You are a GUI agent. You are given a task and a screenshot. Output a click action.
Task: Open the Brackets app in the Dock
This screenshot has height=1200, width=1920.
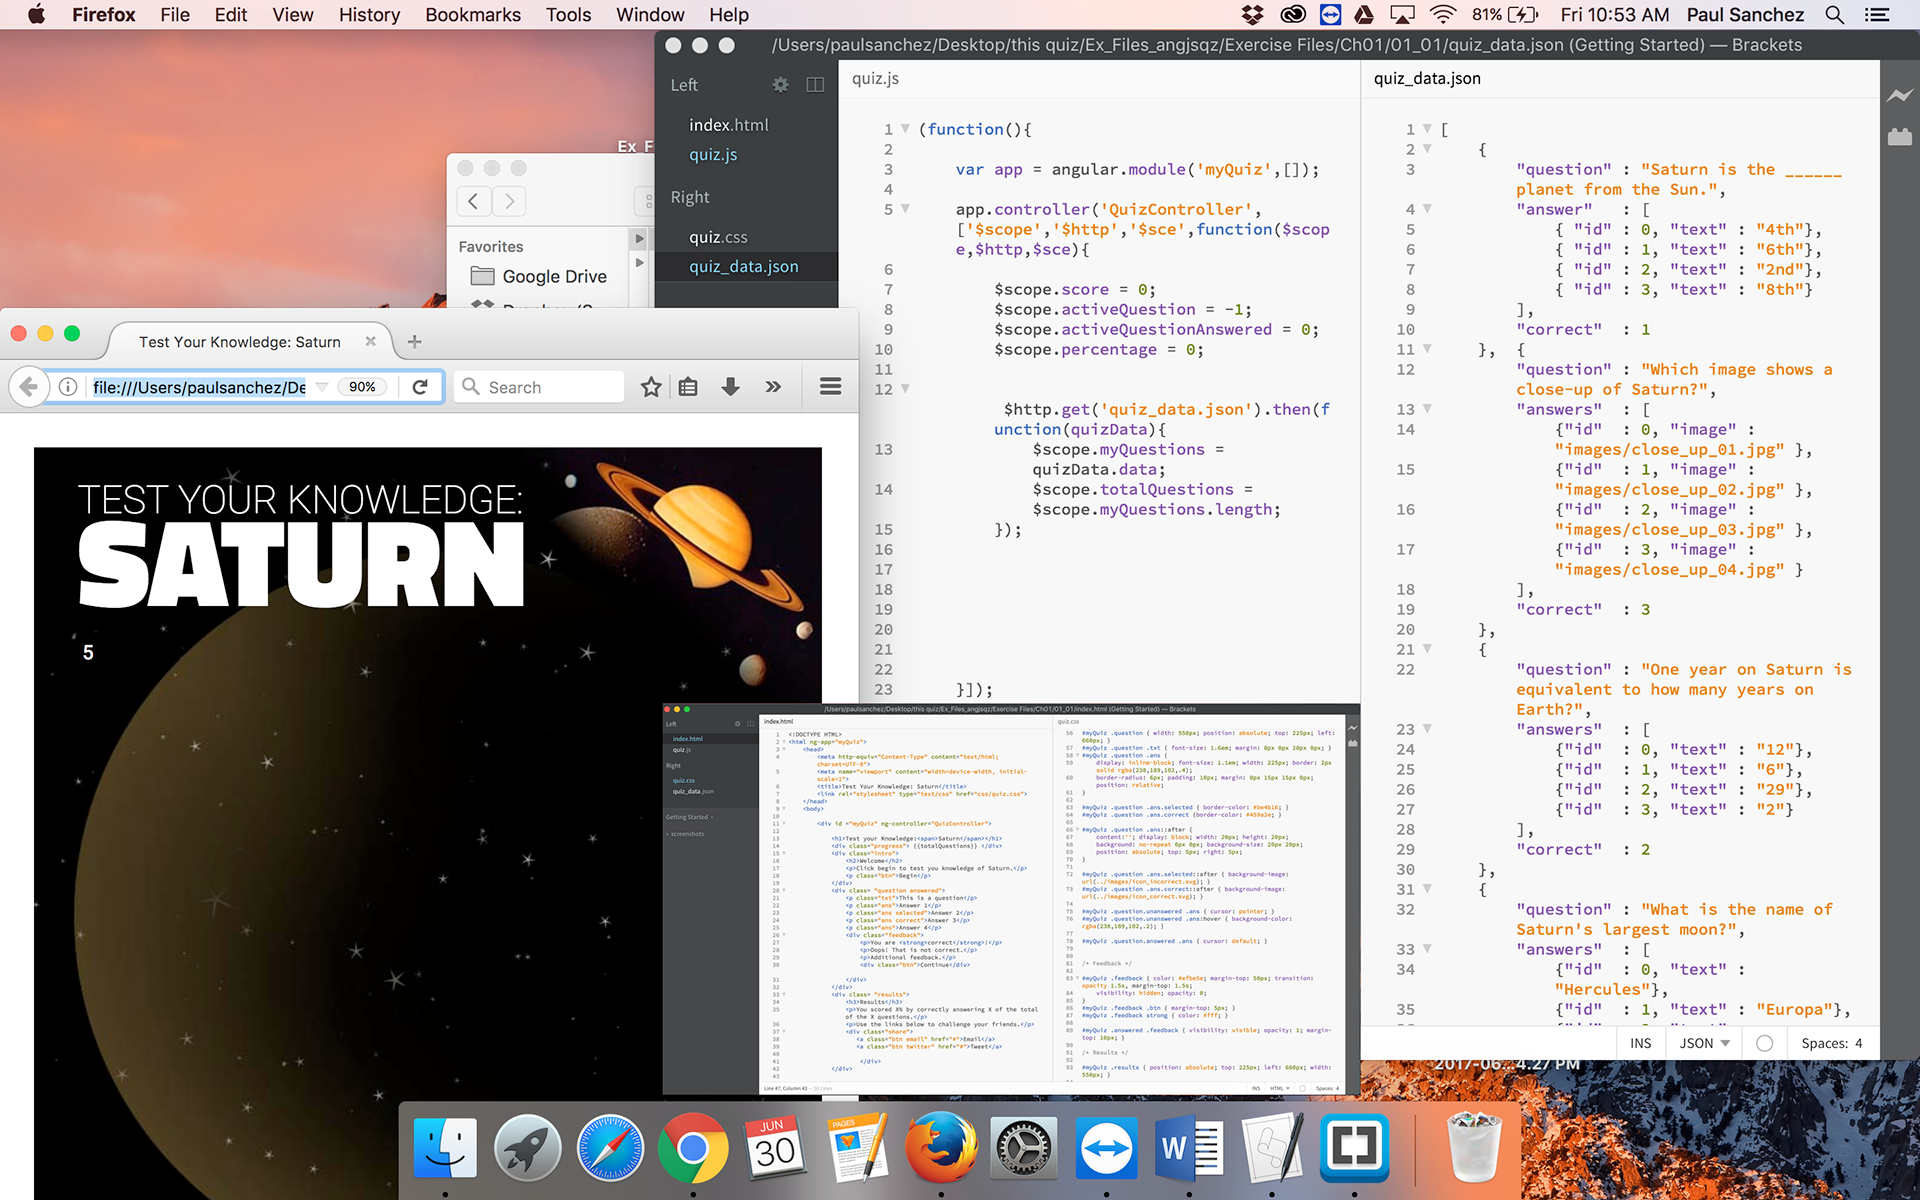pyautogui.click(x=1354, y=1148)
